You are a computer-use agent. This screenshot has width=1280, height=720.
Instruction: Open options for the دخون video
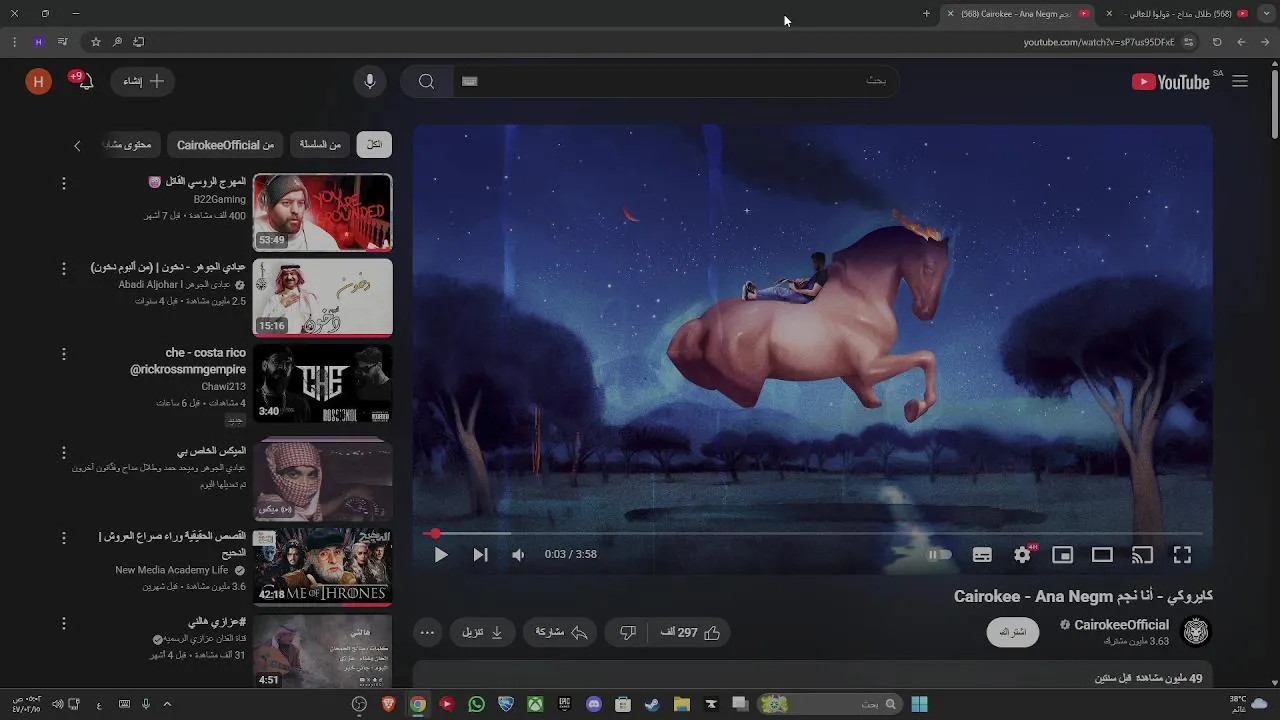point(63,269)
